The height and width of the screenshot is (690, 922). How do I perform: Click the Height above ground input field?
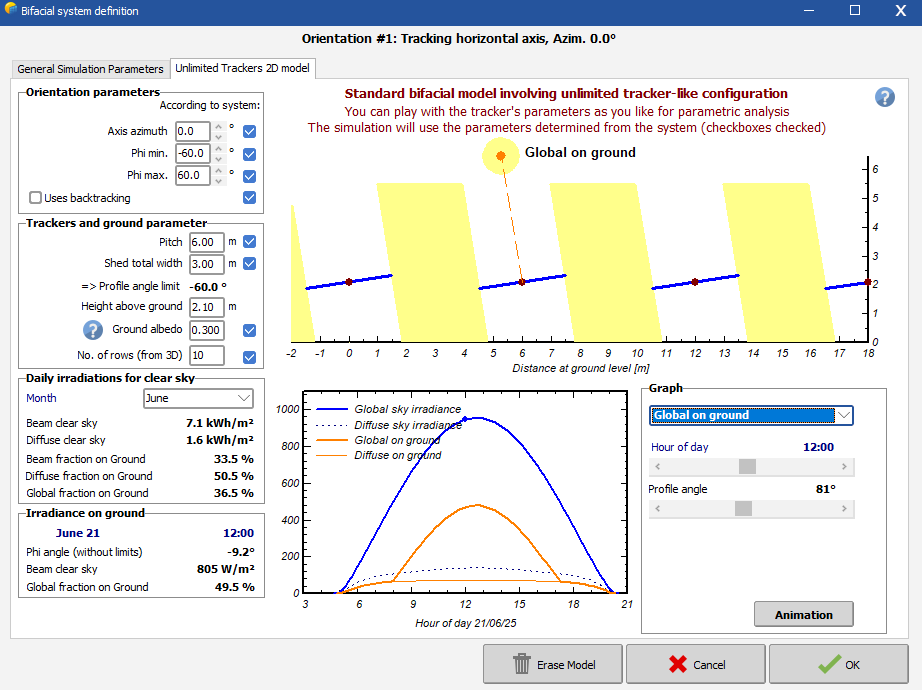206,306
